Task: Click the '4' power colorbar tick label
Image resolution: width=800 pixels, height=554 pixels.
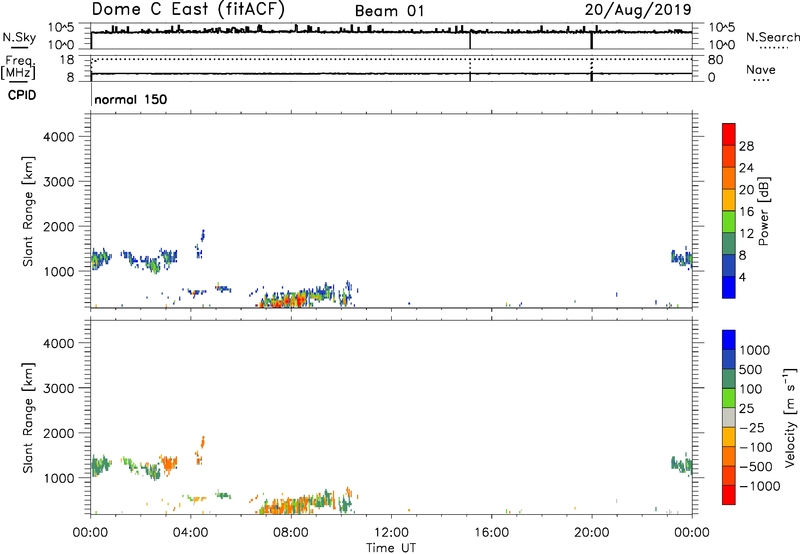Action: (x=742, y=278)
